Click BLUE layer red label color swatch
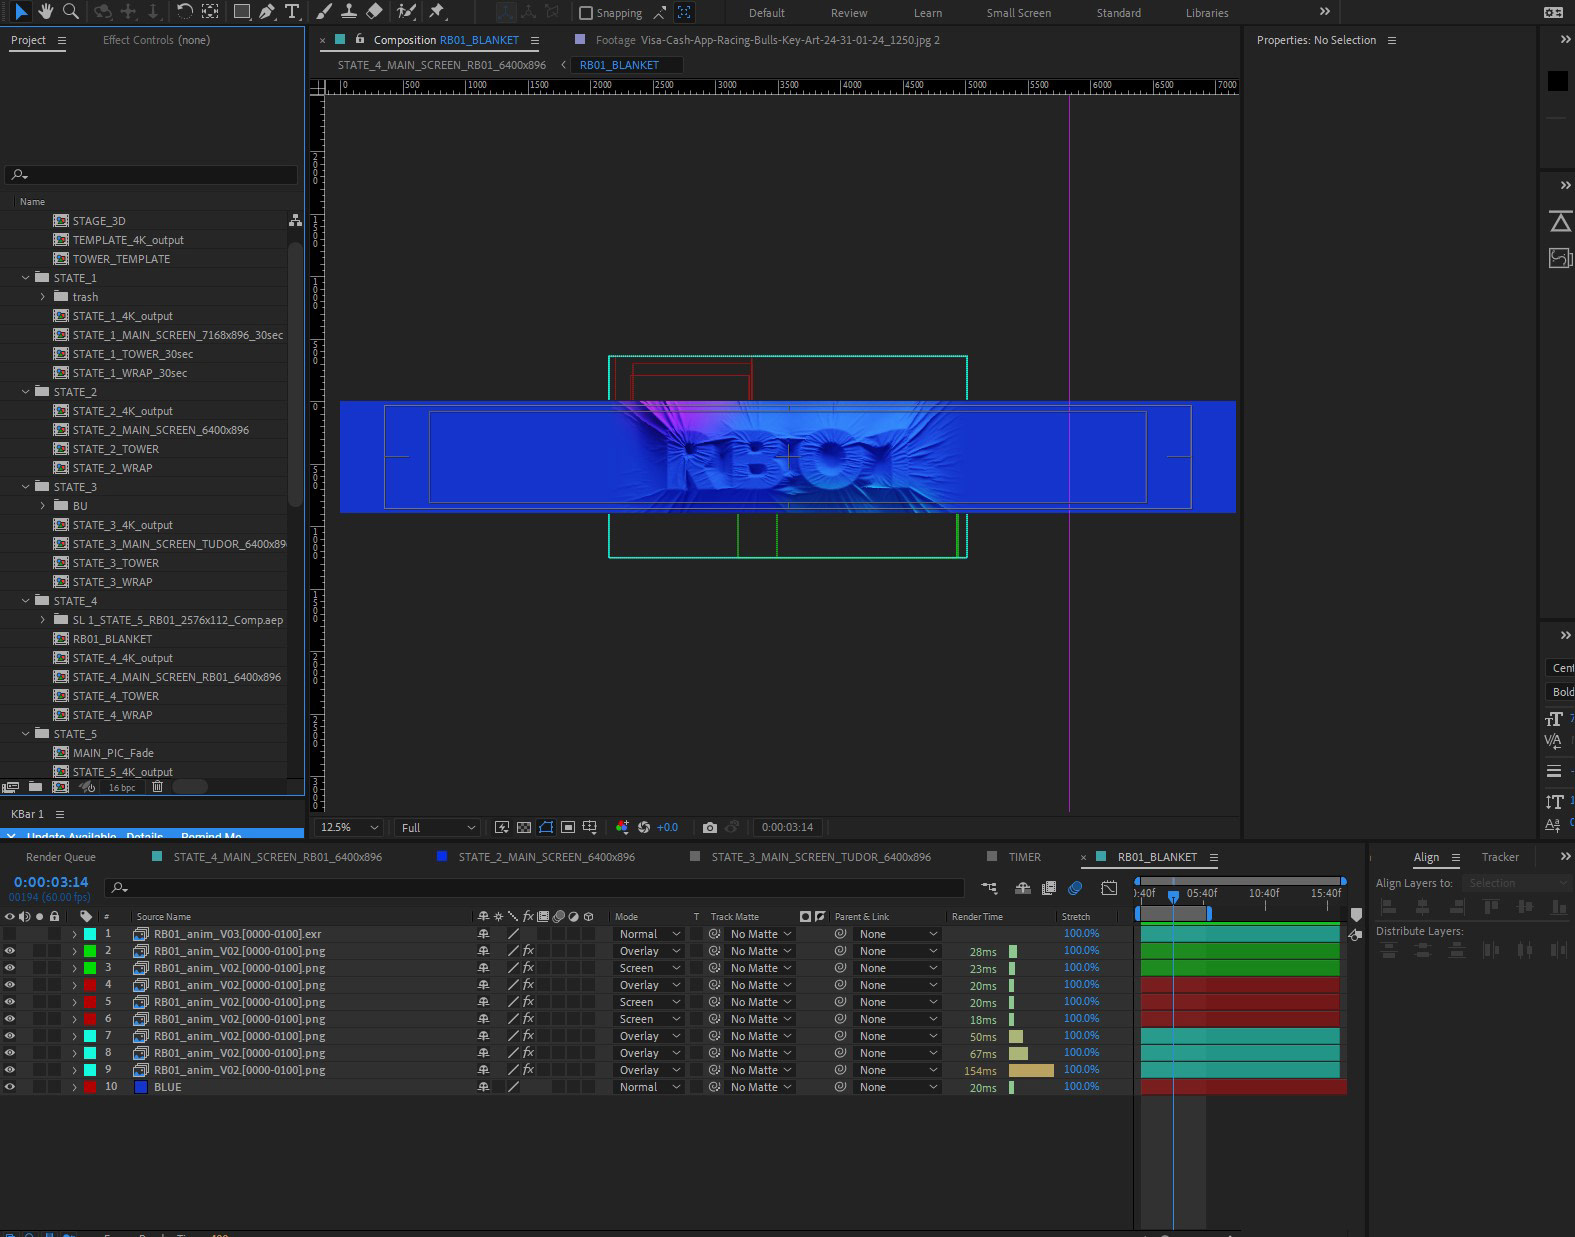 [90, 1087]
